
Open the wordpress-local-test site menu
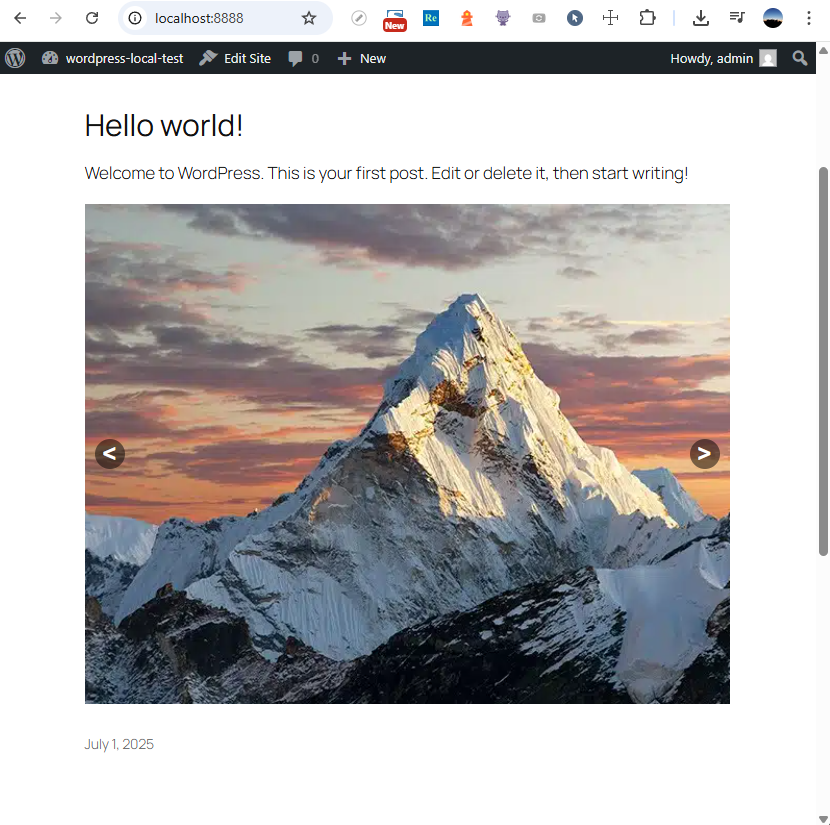click(113, 58)
